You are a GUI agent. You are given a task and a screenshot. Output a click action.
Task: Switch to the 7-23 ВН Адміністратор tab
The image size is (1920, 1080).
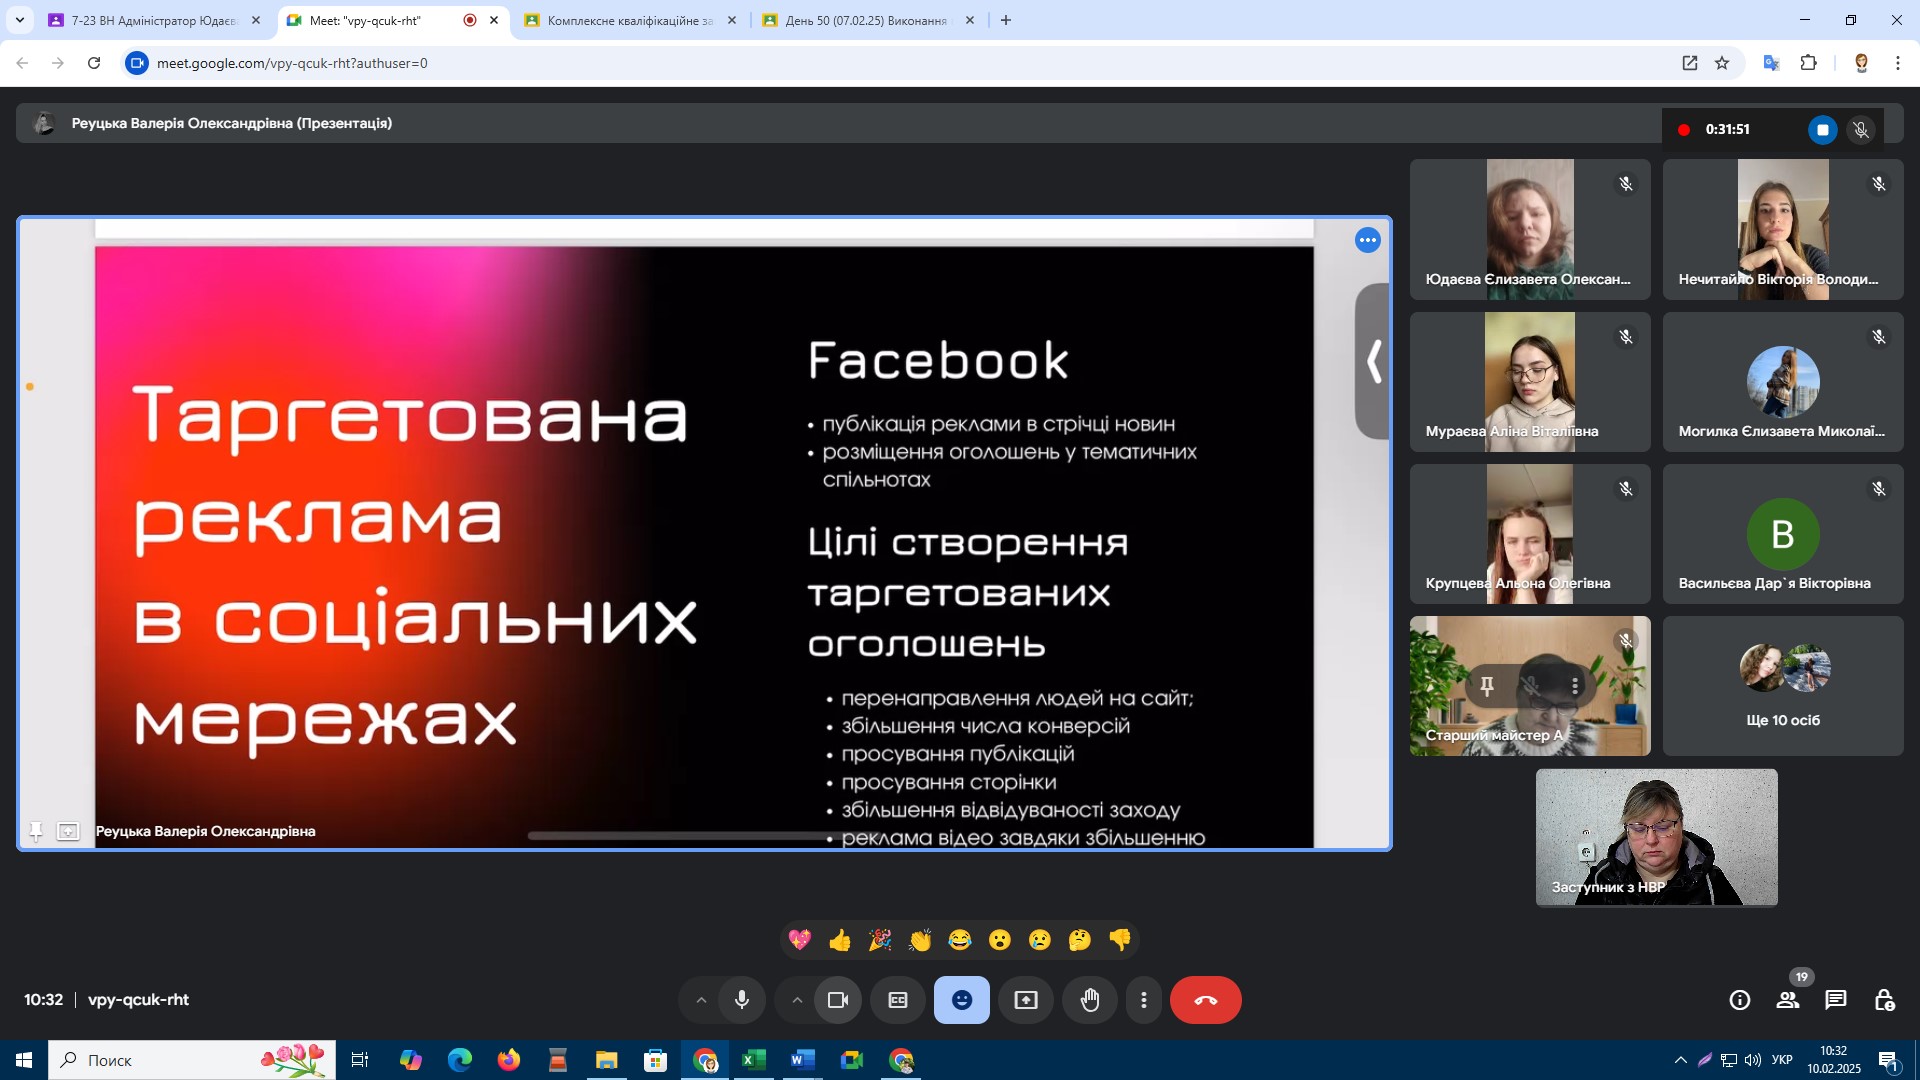155,20
